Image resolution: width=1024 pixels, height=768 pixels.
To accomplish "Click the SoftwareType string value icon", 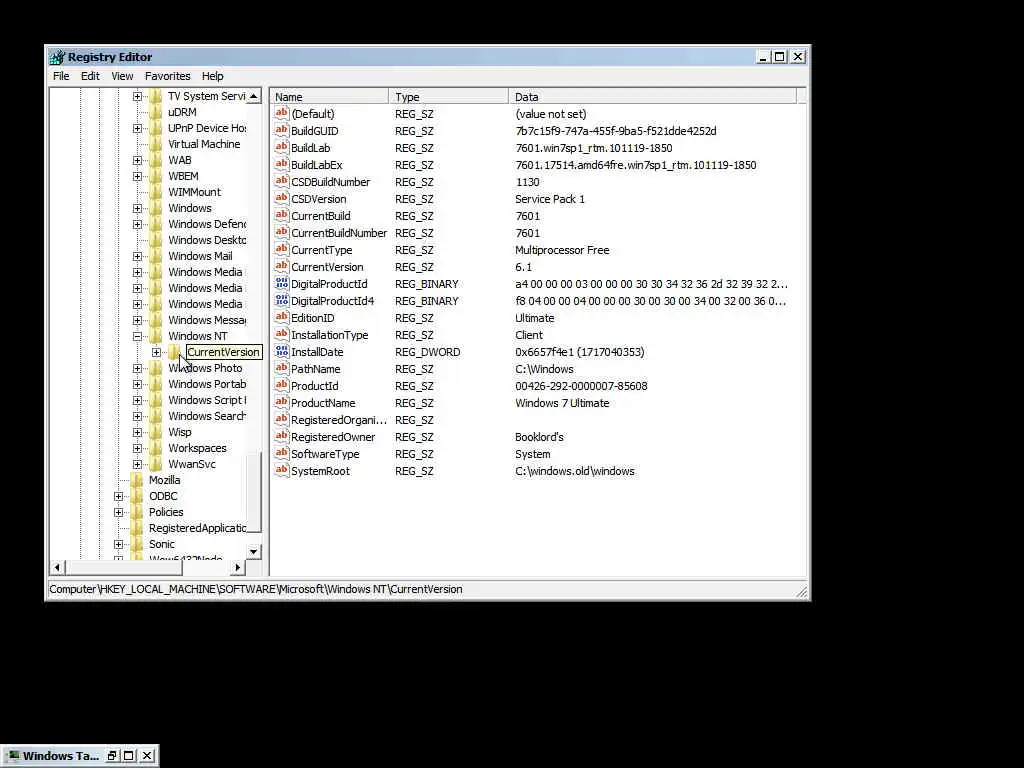I will coord(281,453).
